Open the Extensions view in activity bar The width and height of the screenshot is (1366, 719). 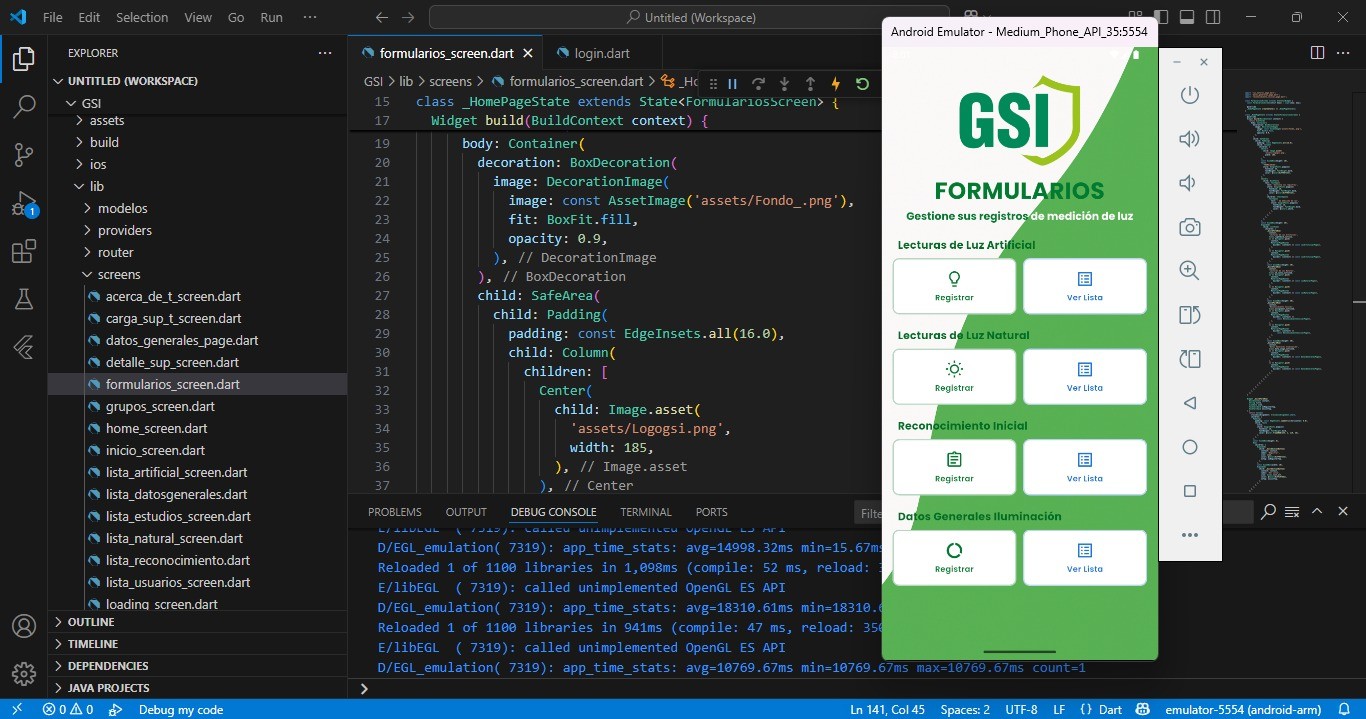pyautogui.click(x=23, y=252)
